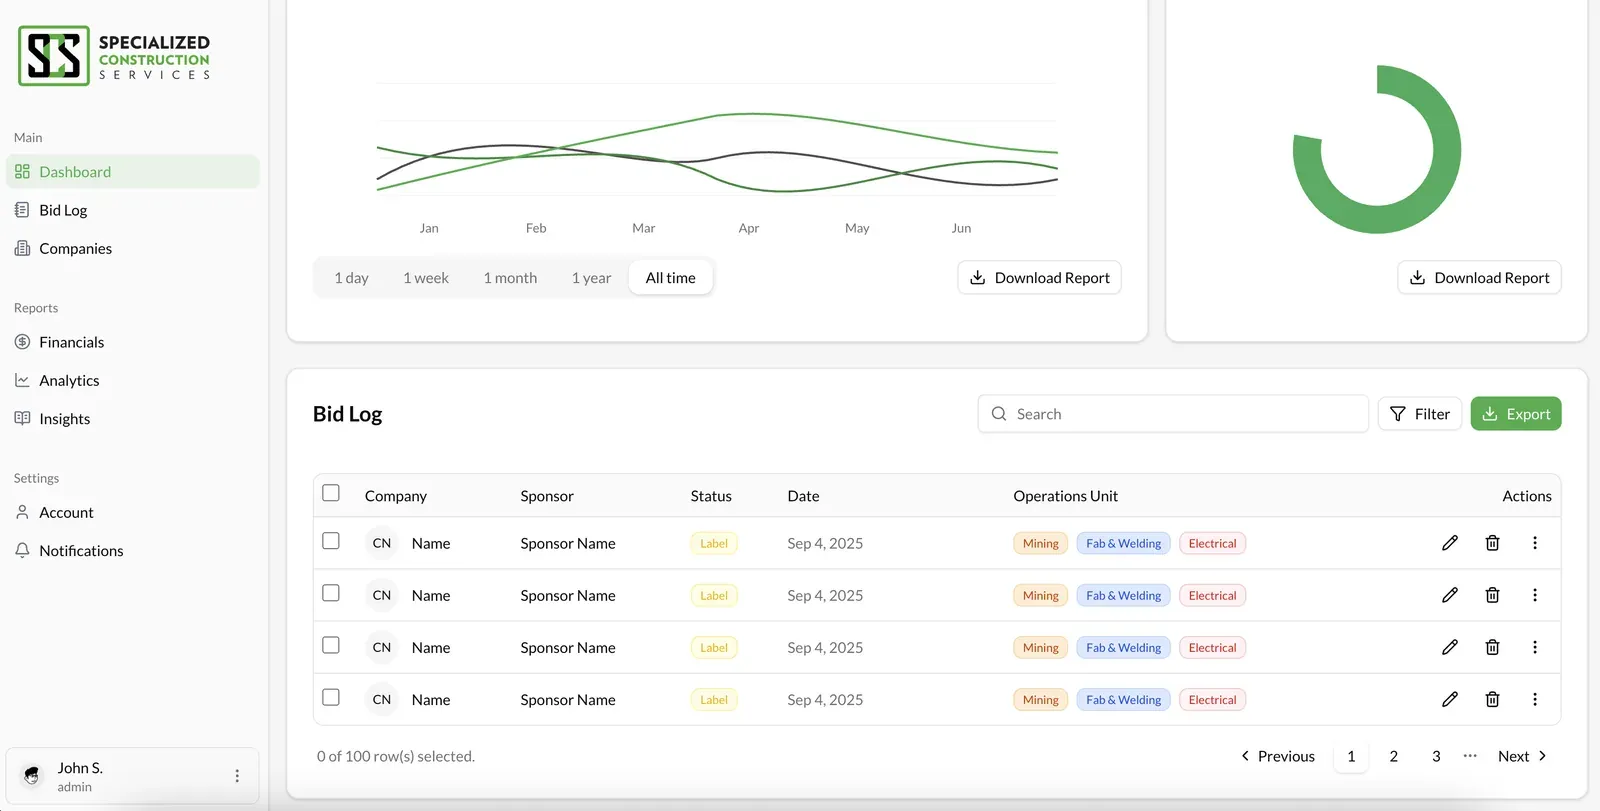The height and width of the screenshot is (811, 1600).
Task: Open more actions for the first bid row
Action: pos(1535,543)
